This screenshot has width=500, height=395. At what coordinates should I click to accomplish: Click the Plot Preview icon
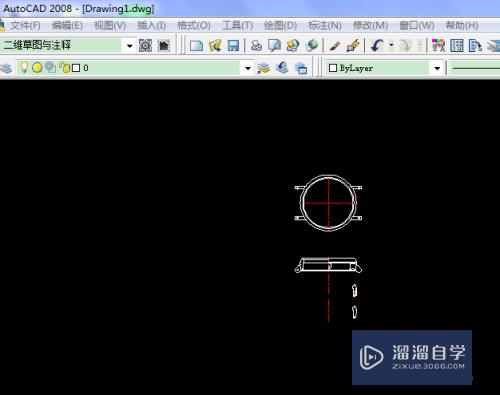click(274, 46)
